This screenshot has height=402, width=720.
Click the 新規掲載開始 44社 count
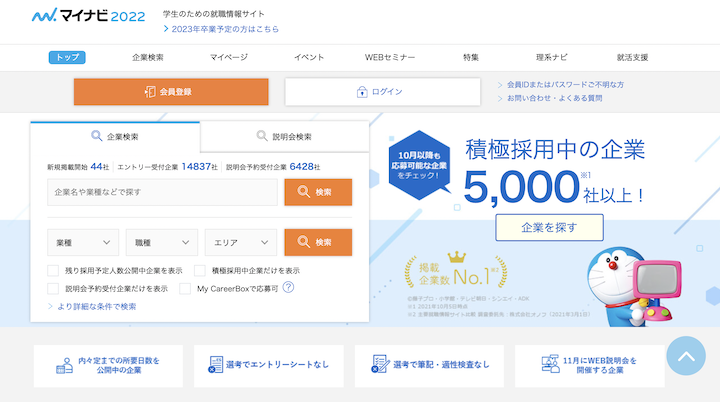(x=78, y=167)
